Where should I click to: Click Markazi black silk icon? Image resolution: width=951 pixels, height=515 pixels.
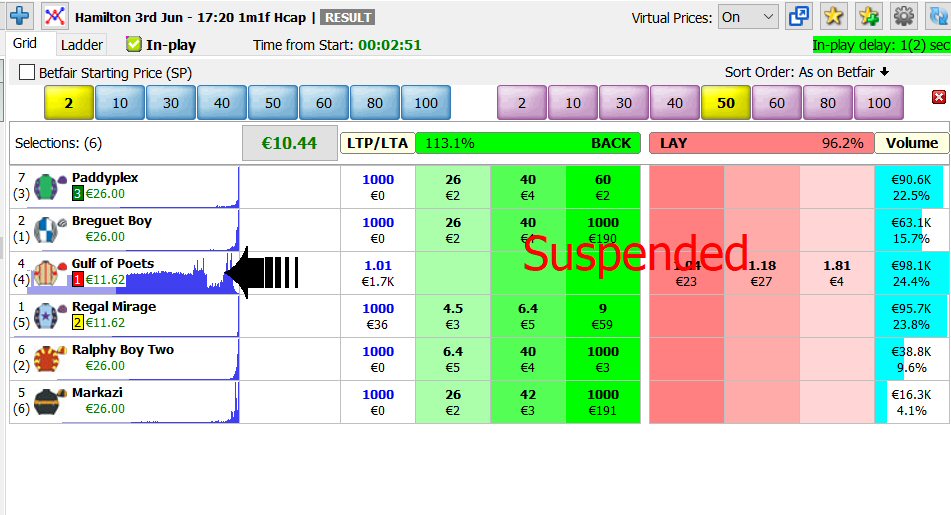point(46,402)
